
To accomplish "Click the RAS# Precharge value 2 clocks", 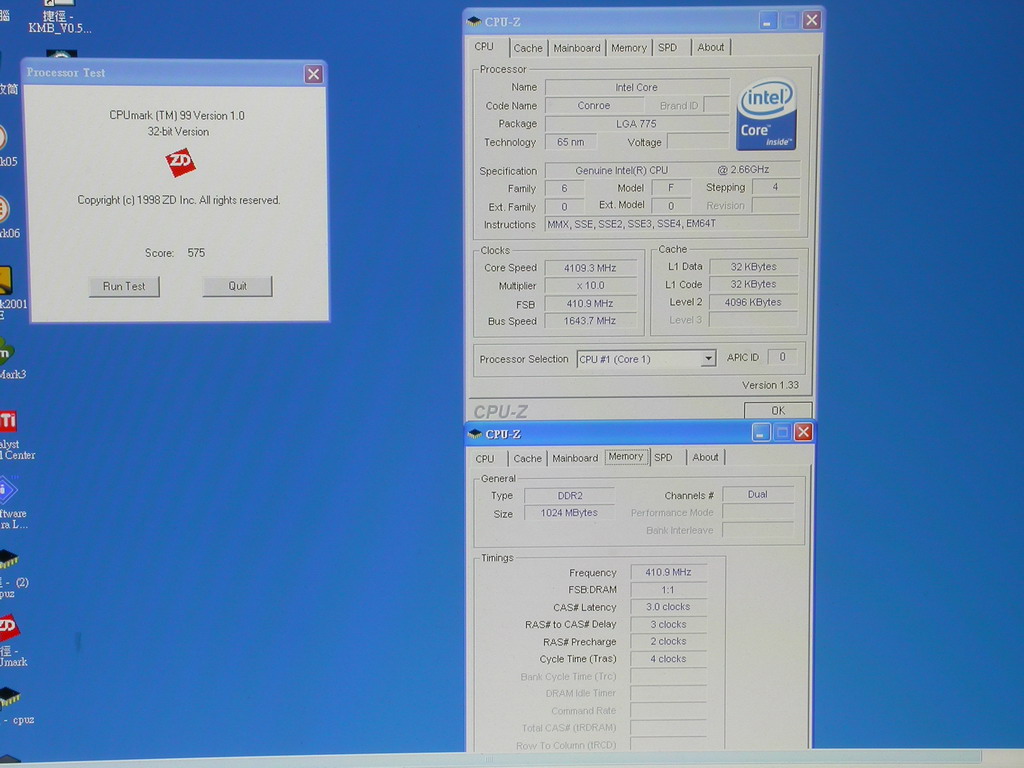I will coord(668,641).
